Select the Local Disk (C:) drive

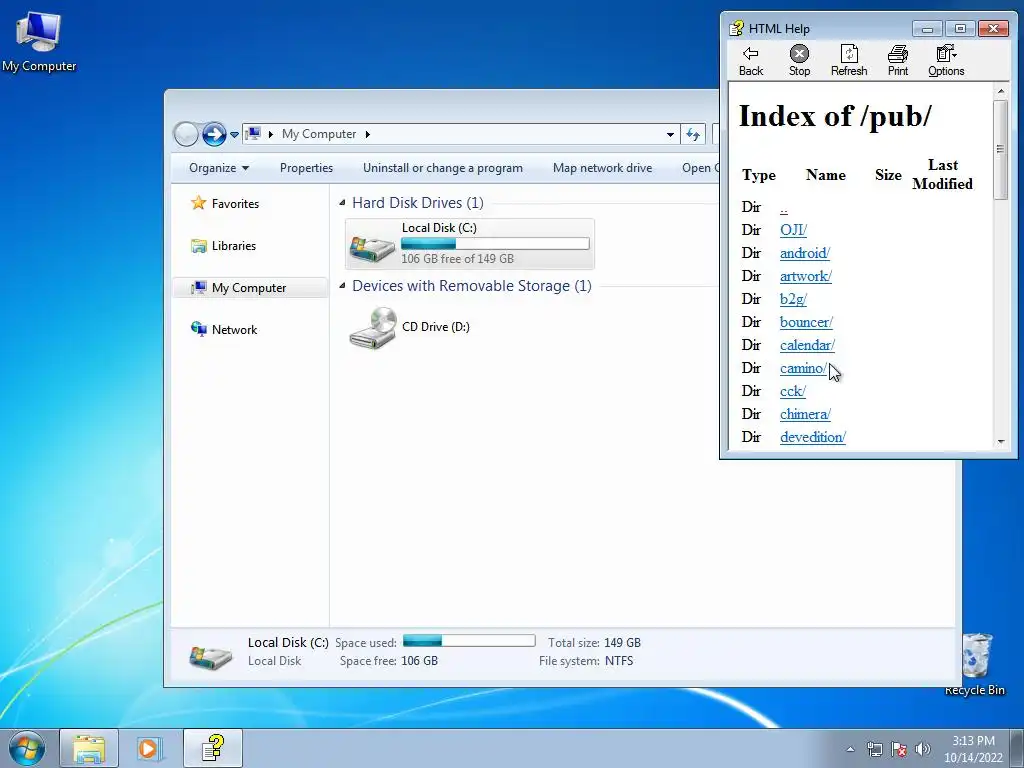[x=470, y=244]
